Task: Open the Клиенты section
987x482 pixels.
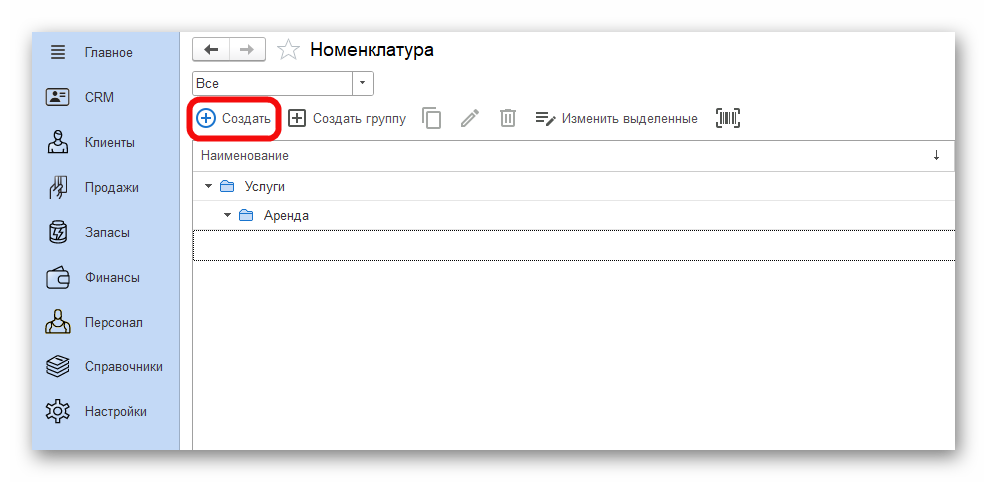Action: pos(110,143)
